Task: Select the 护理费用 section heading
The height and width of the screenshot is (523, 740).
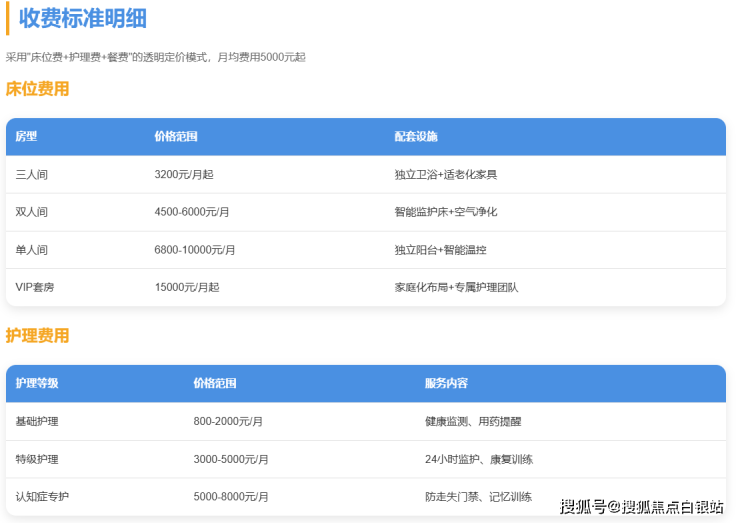Action: pos(38,336)
